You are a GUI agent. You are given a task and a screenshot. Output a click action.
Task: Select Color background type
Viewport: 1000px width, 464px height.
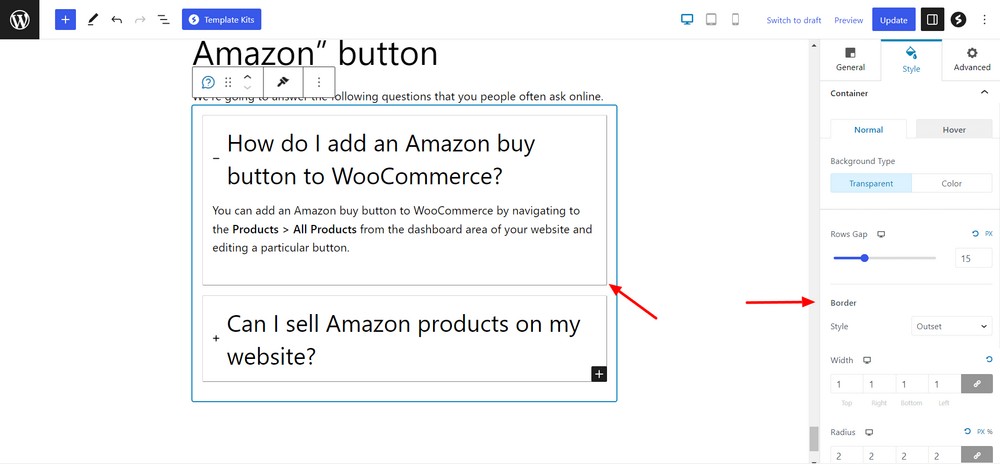[951, 183]
